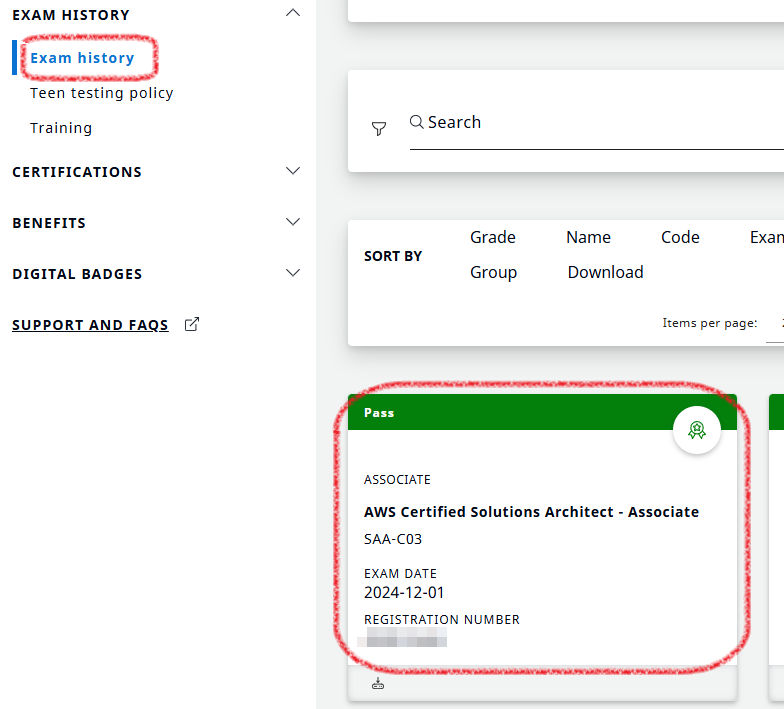The height and width of the screenshot is (709, 784).
Task: Click the magnifying glass search icon
Action: pyautogui.click(x=416, y=122)
